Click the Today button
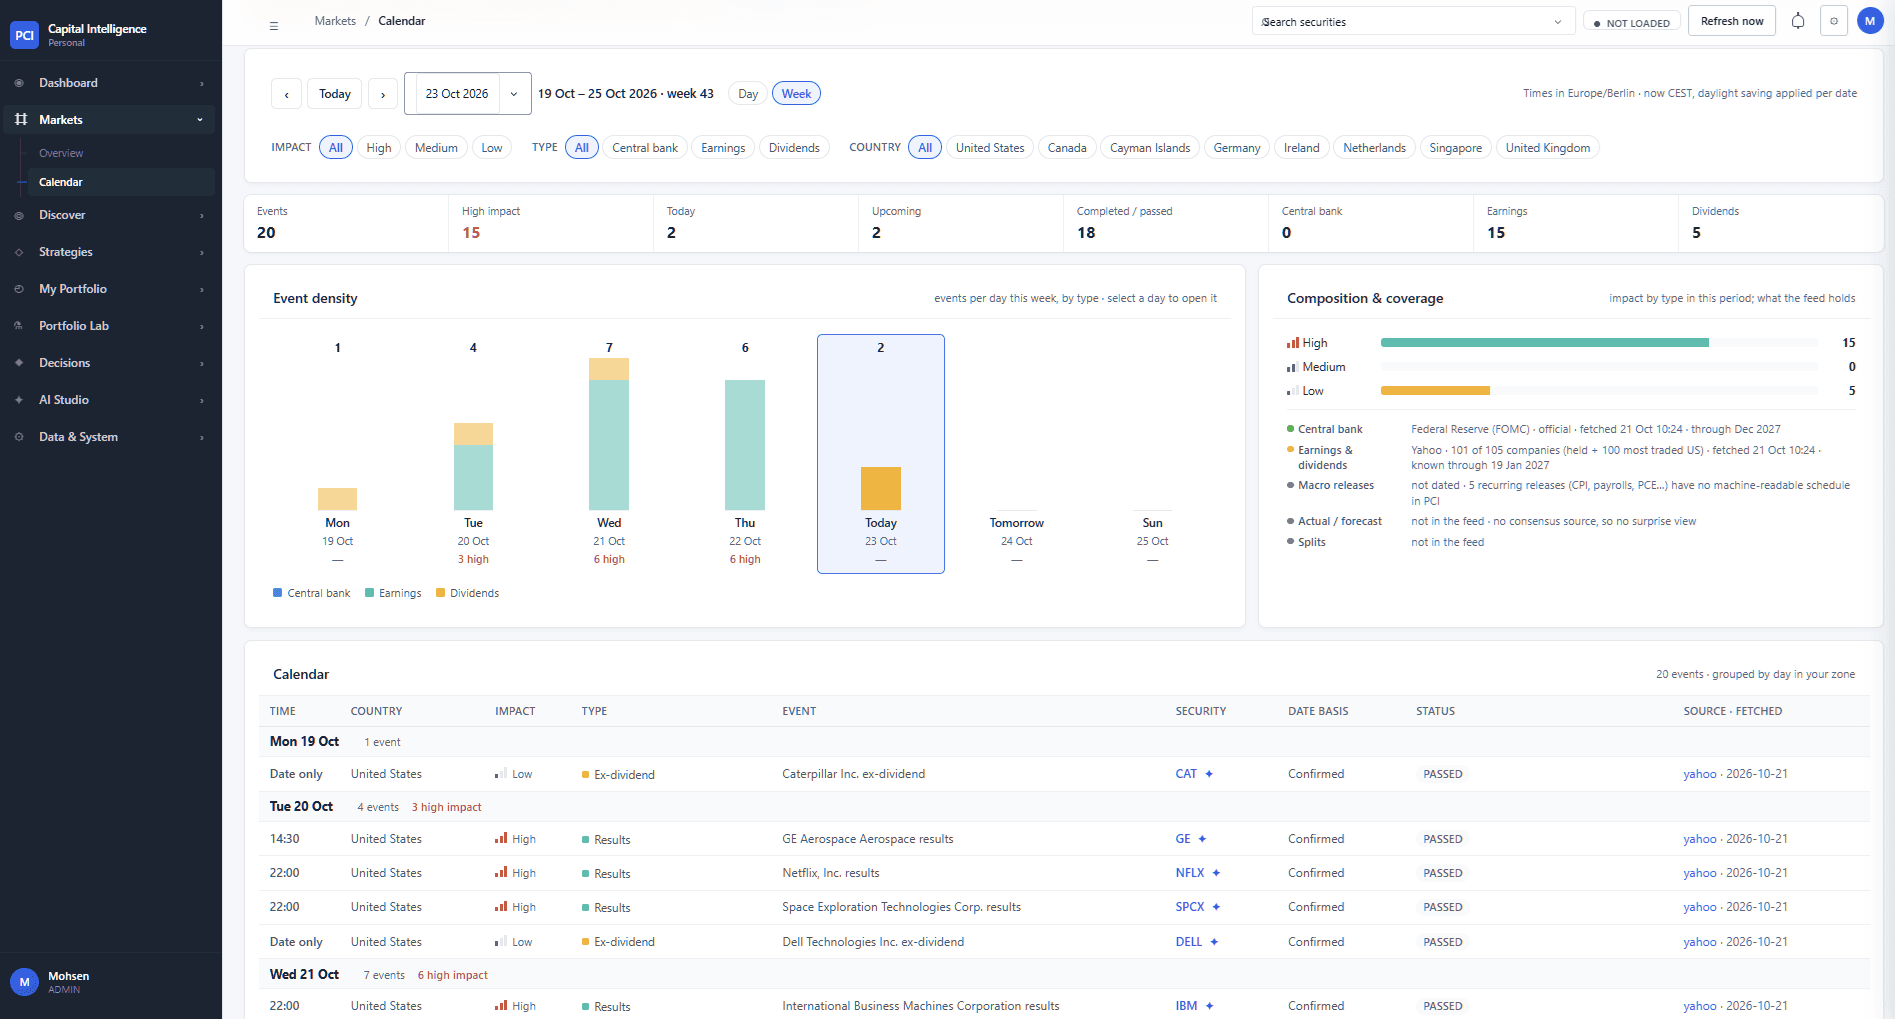This screenshot has width=1895, height=1019. [x=335, y=94]
